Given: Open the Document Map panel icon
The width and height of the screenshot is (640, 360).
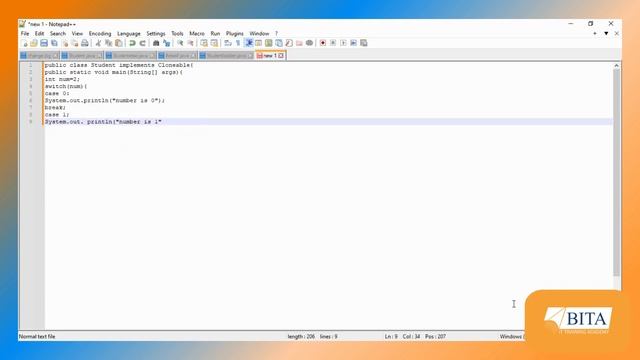Looking at the screenshot, I should tap(269, 43).
